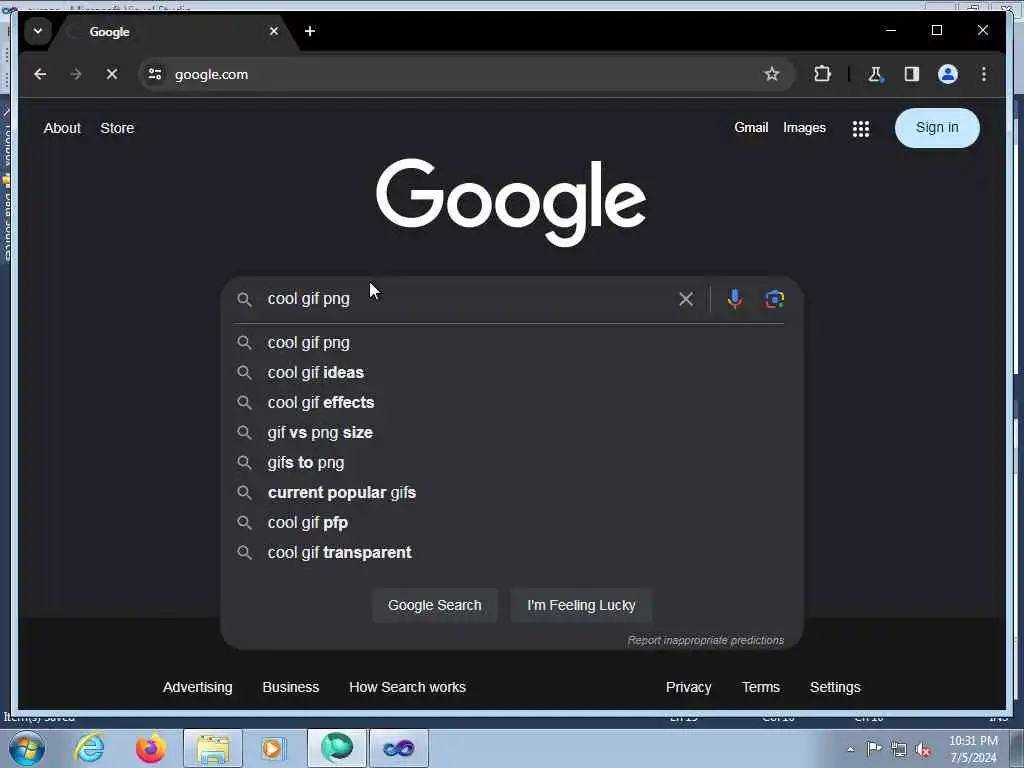Choose suggestion cool gif pfp
Viewport: 1024px width, 768px height.
(x=510, y=523)
